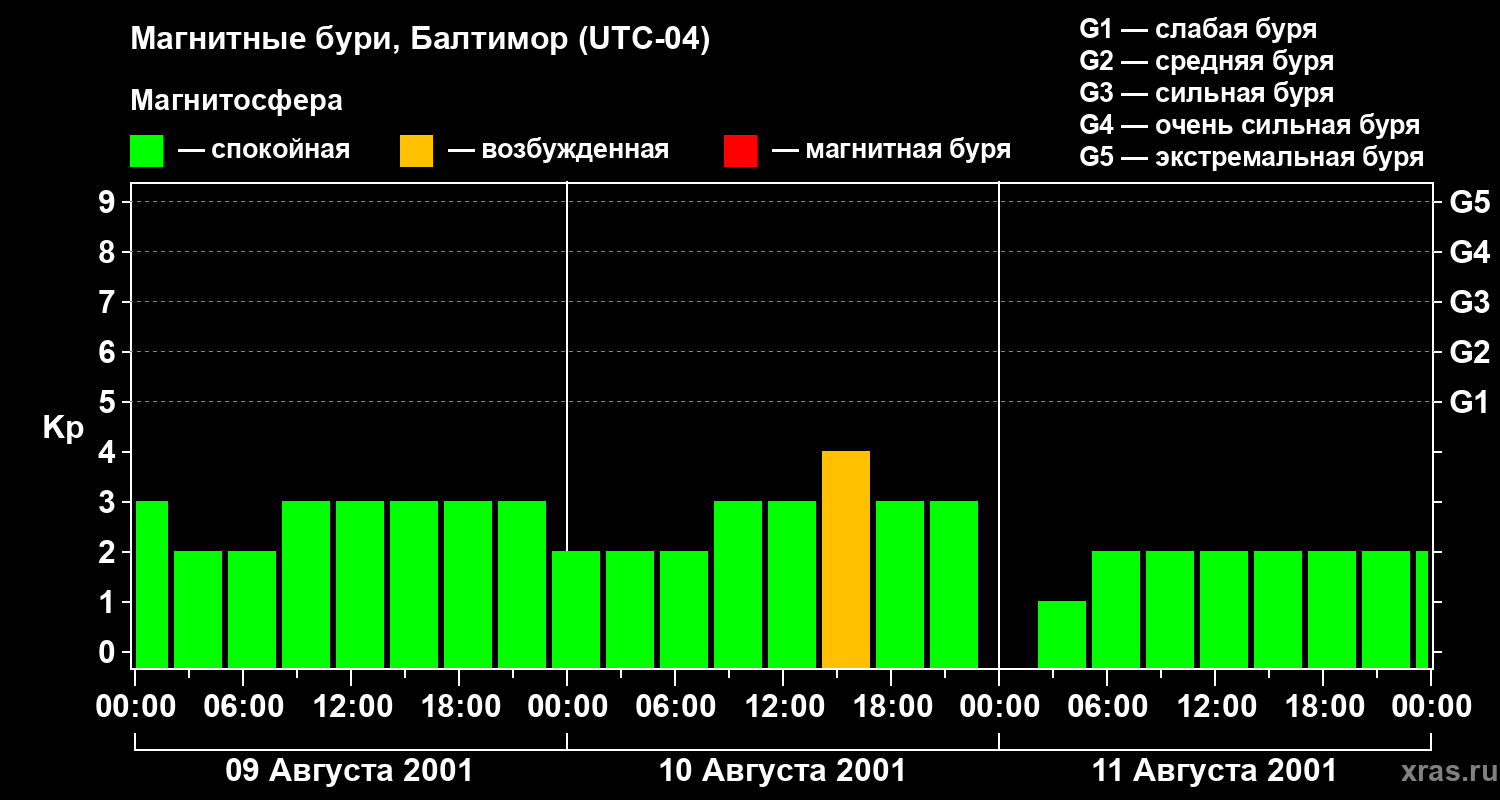This screenshot has width=1500, height=800.
Task: Click the title "Магнитные бури, Балтимор (UTC-04)"
Action: [x=420, y=40]
